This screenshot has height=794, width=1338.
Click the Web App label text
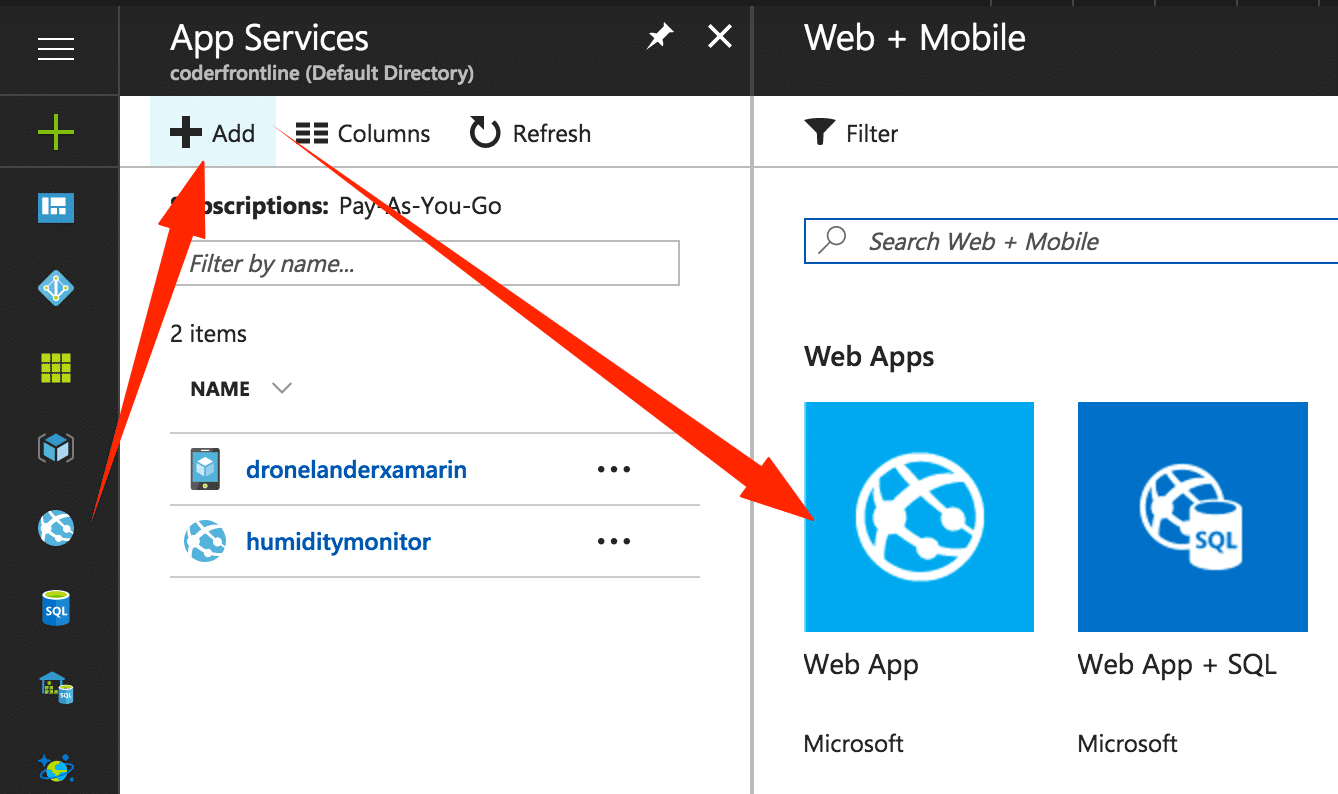[861, 665]
